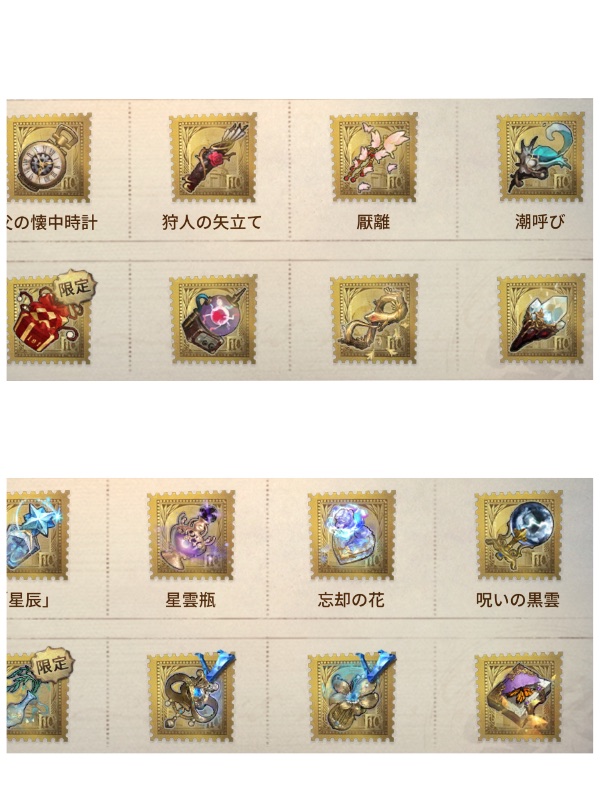Select the golden hand key stamp
This screenshot has height=800, width=600.
(x=374, y=319)
